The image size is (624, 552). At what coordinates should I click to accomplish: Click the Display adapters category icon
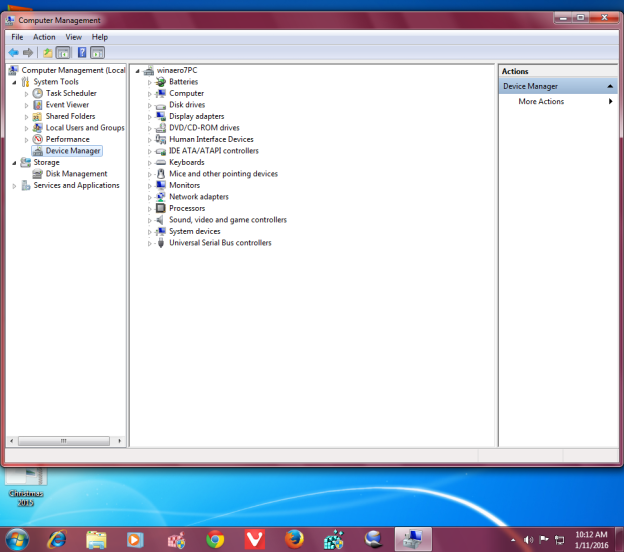(161, 116)
